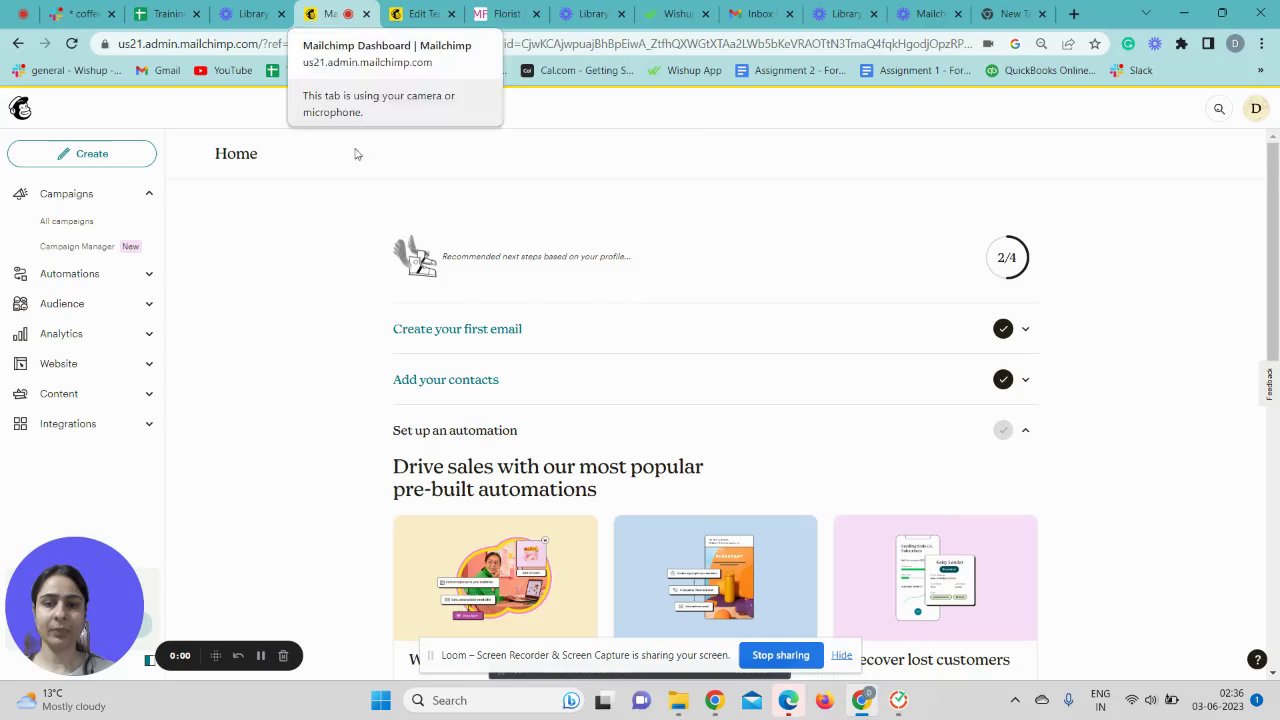The height and width of the screenshot is (720, 1280).
Task: Open the Mailchimp Freddie logo home icon
Action: 20,108
